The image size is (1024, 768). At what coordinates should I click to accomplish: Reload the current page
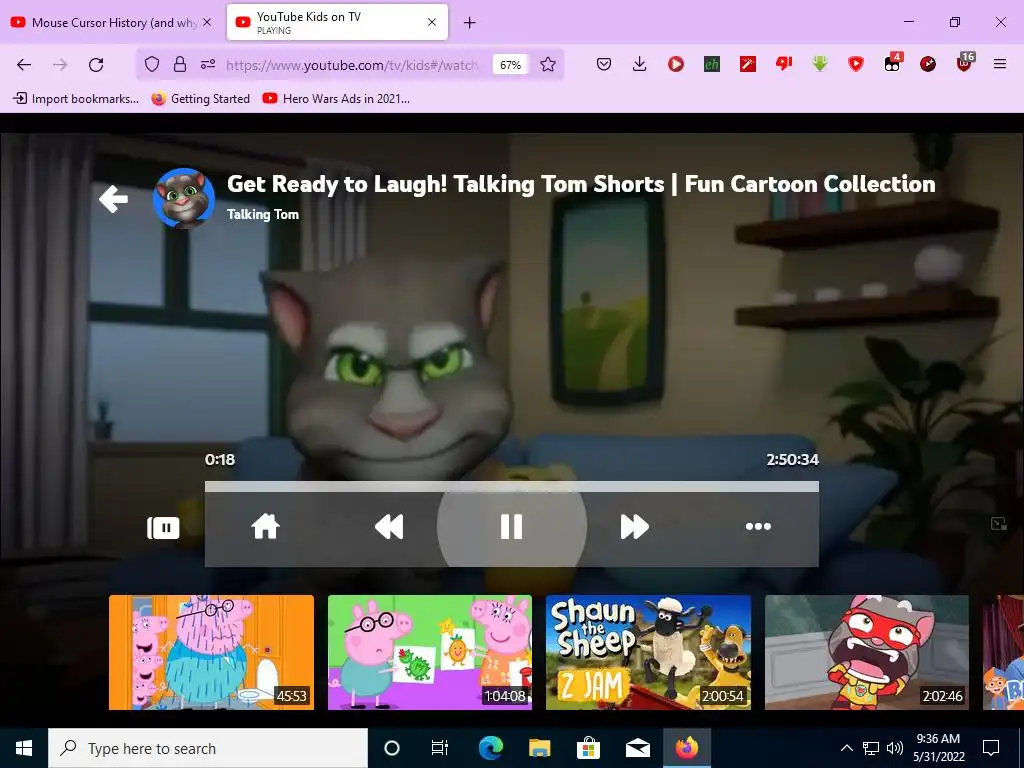coord(96,64)
